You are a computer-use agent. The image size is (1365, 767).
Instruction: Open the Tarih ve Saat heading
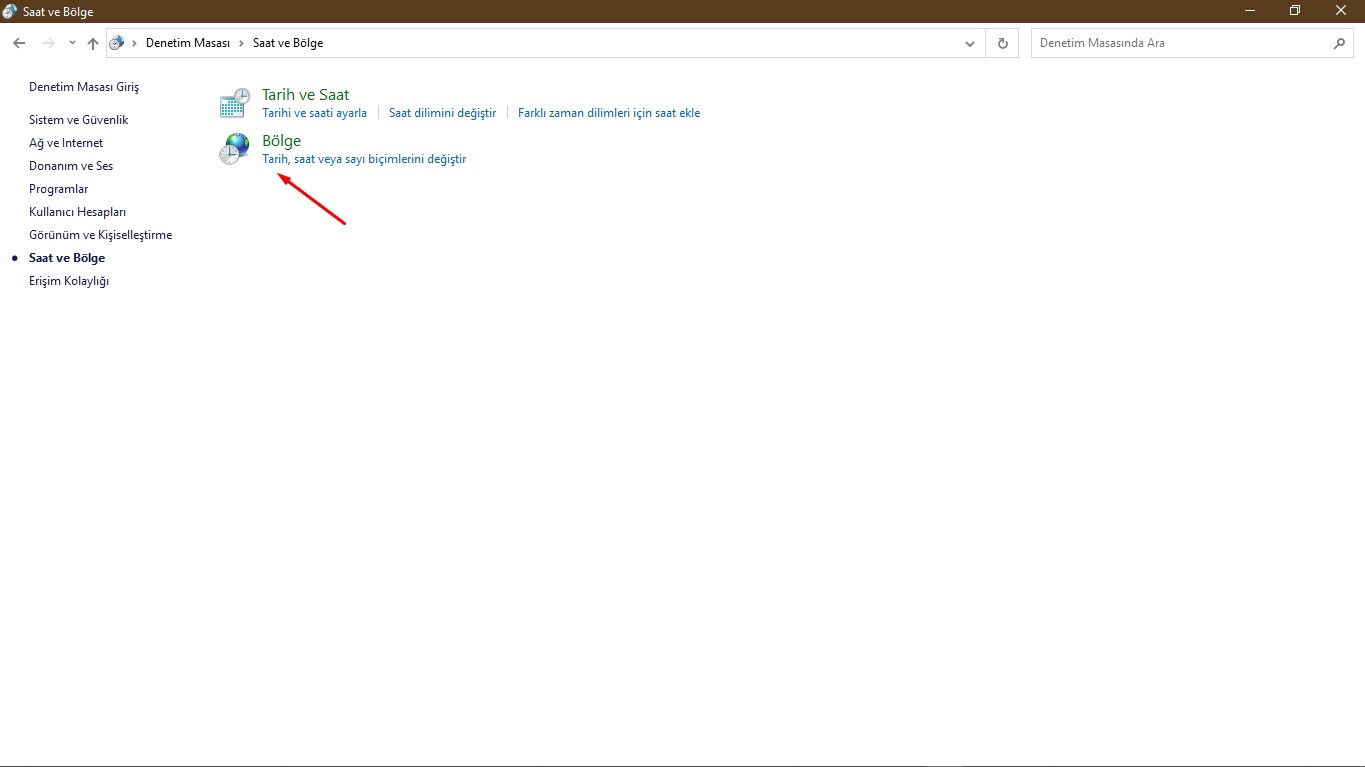tap(306, 95)
